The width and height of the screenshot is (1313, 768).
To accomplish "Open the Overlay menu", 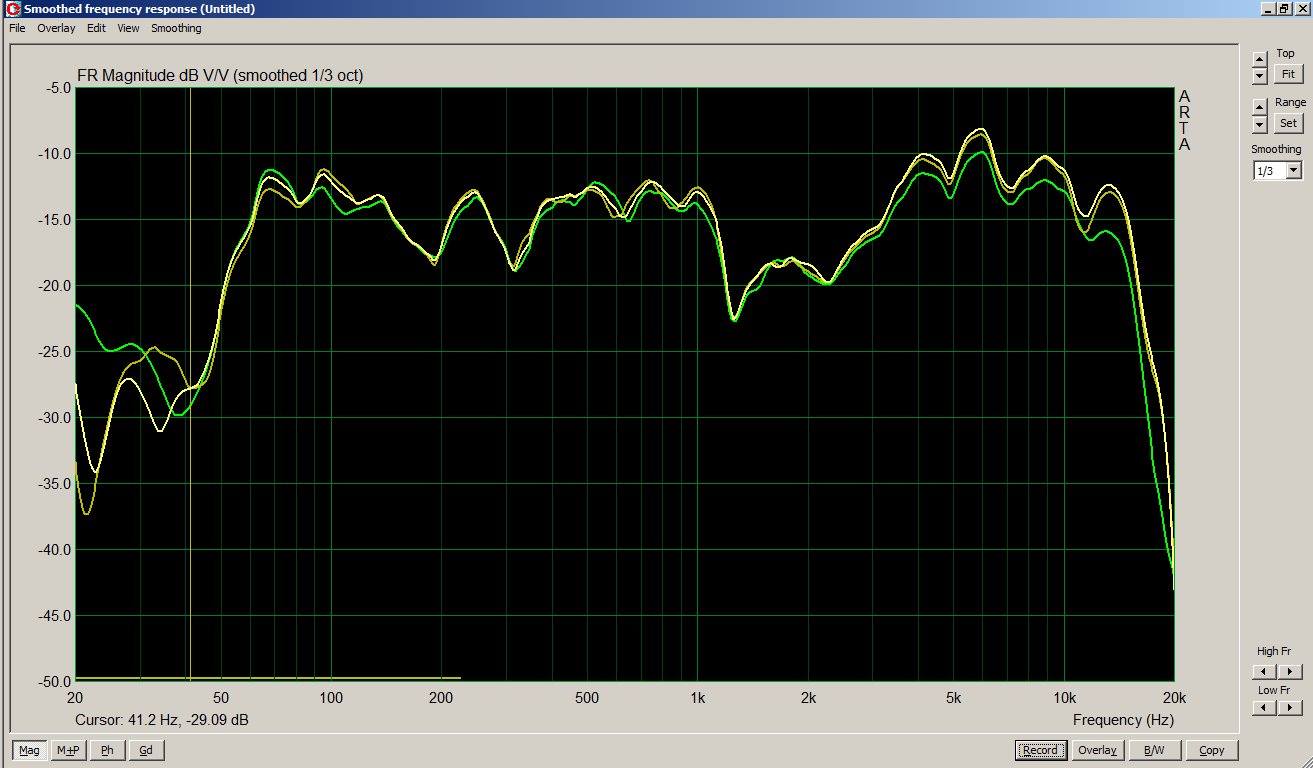I will pyautogui.click(x=56, y=28).
